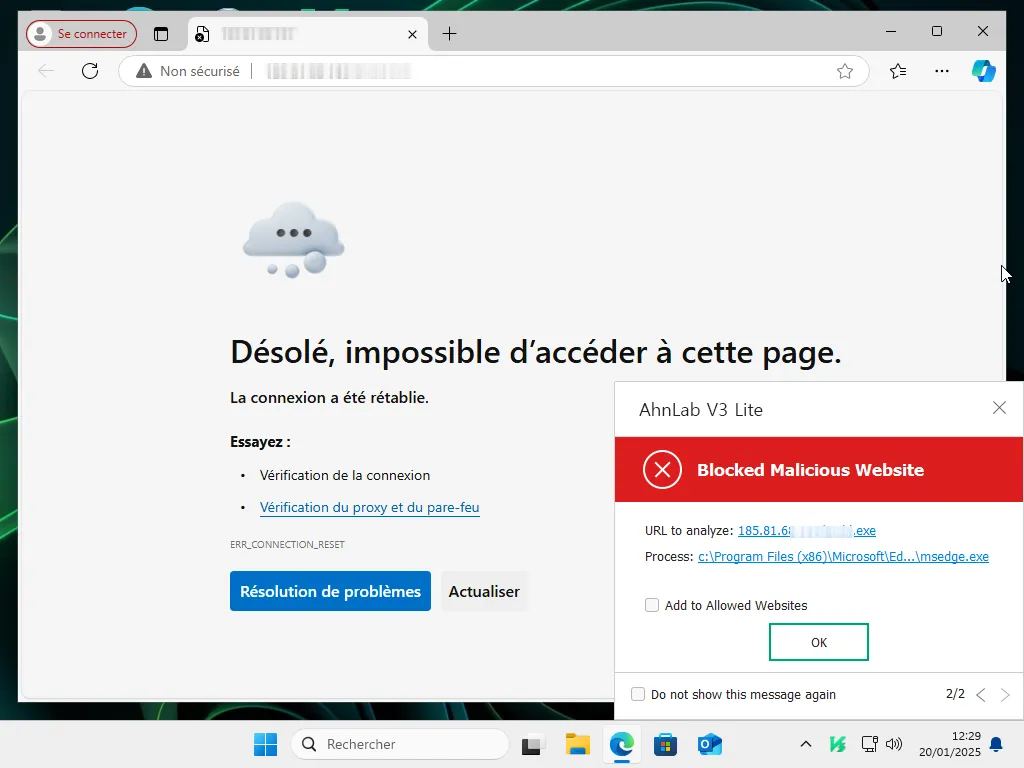Click the Rechercher taskbar search box
This screenshot has height=768, width=1024.
[x=400, y=744]
